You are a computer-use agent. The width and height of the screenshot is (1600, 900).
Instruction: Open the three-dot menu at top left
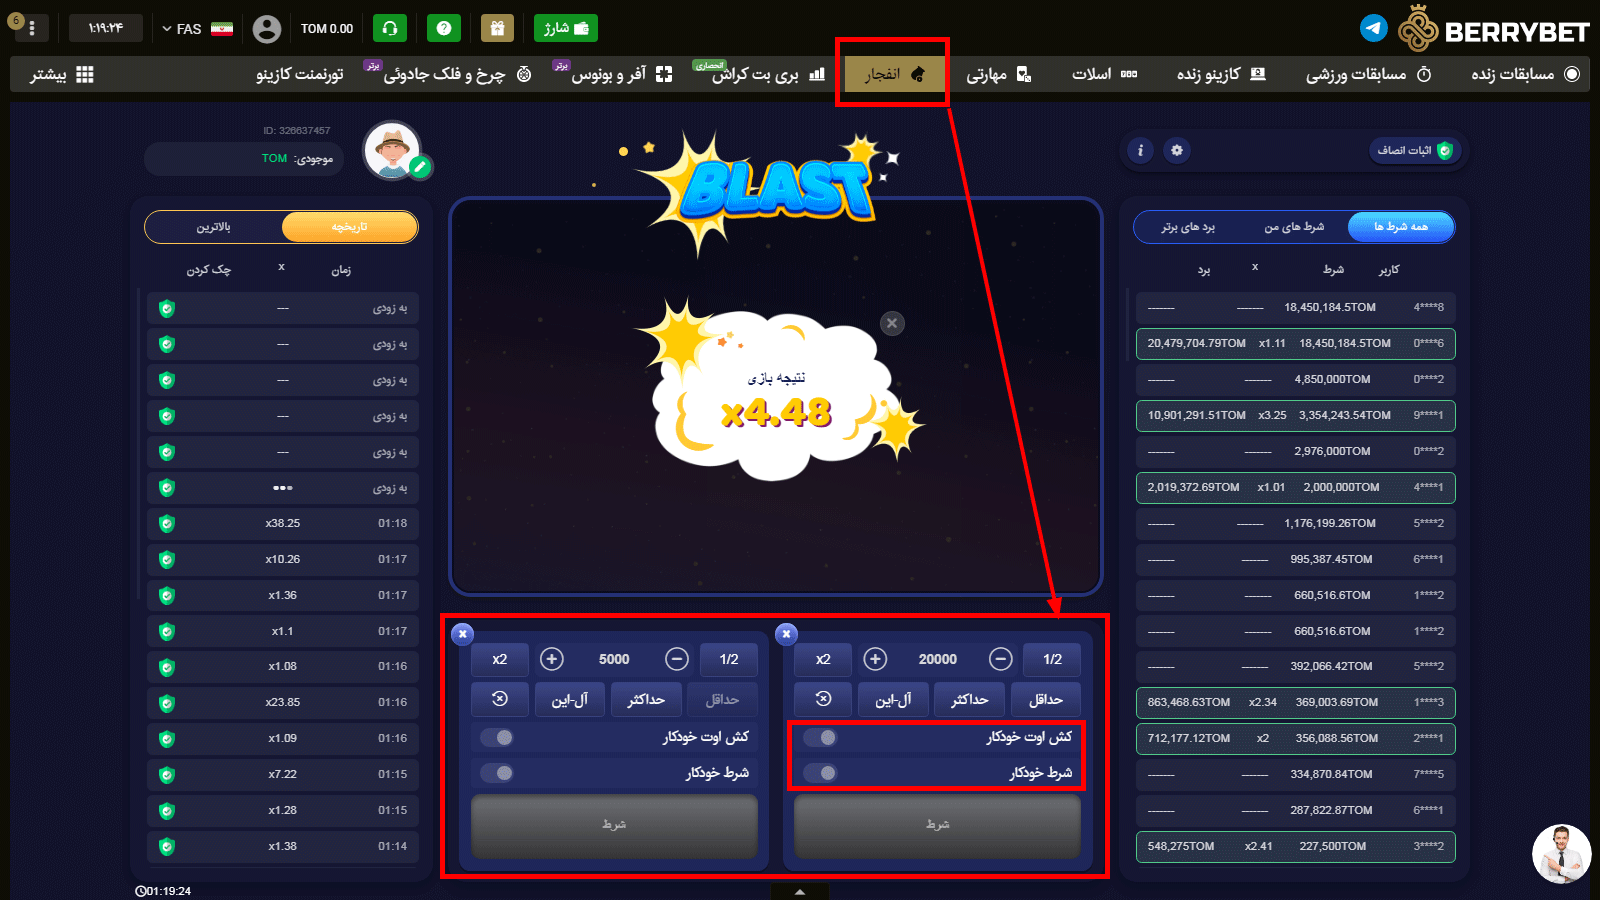point(32,28)
